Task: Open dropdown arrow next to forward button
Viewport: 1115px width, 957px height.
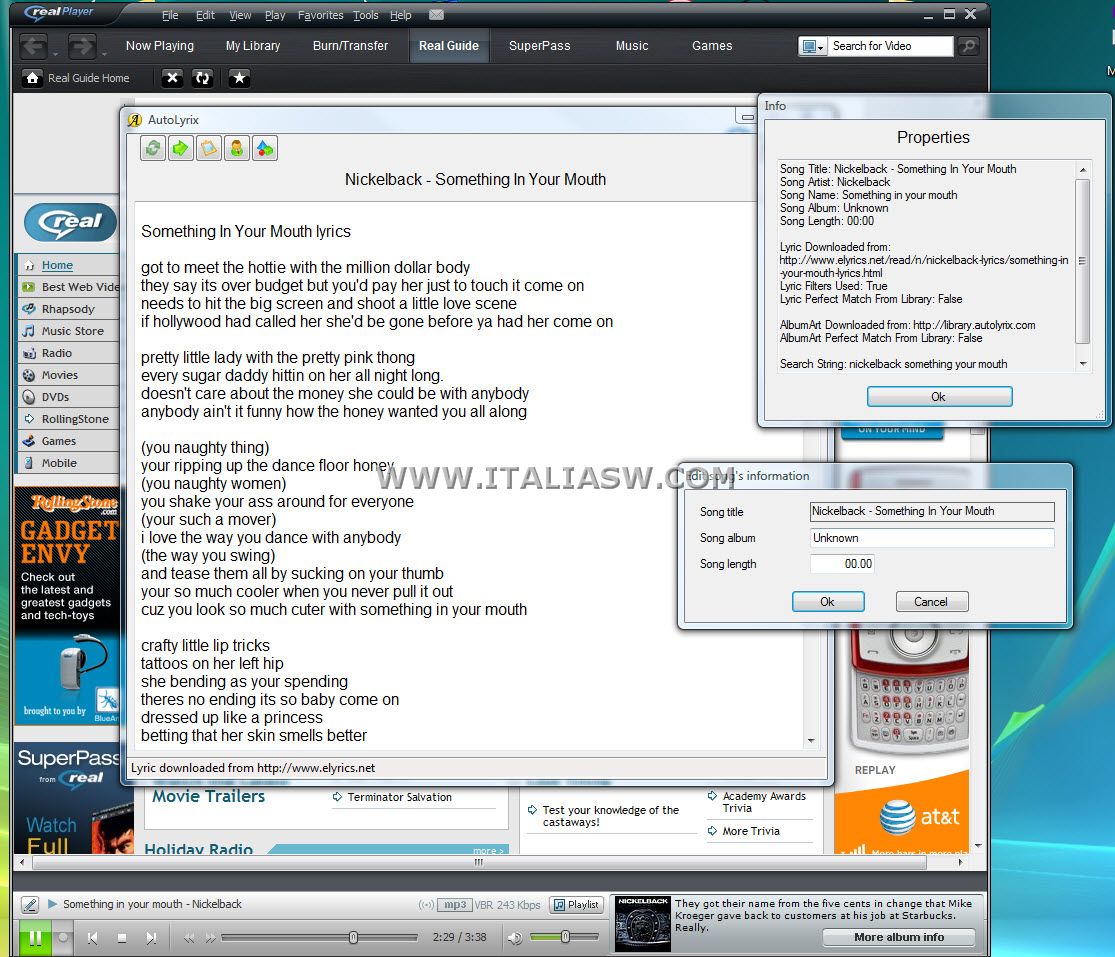Action: 104,54
